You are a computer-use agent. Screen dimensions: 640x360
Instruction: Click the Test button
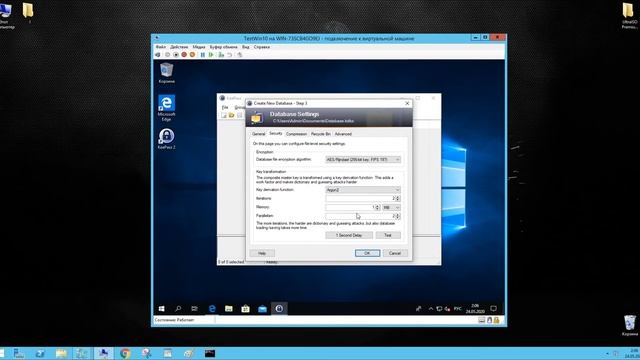click(388, 235)
